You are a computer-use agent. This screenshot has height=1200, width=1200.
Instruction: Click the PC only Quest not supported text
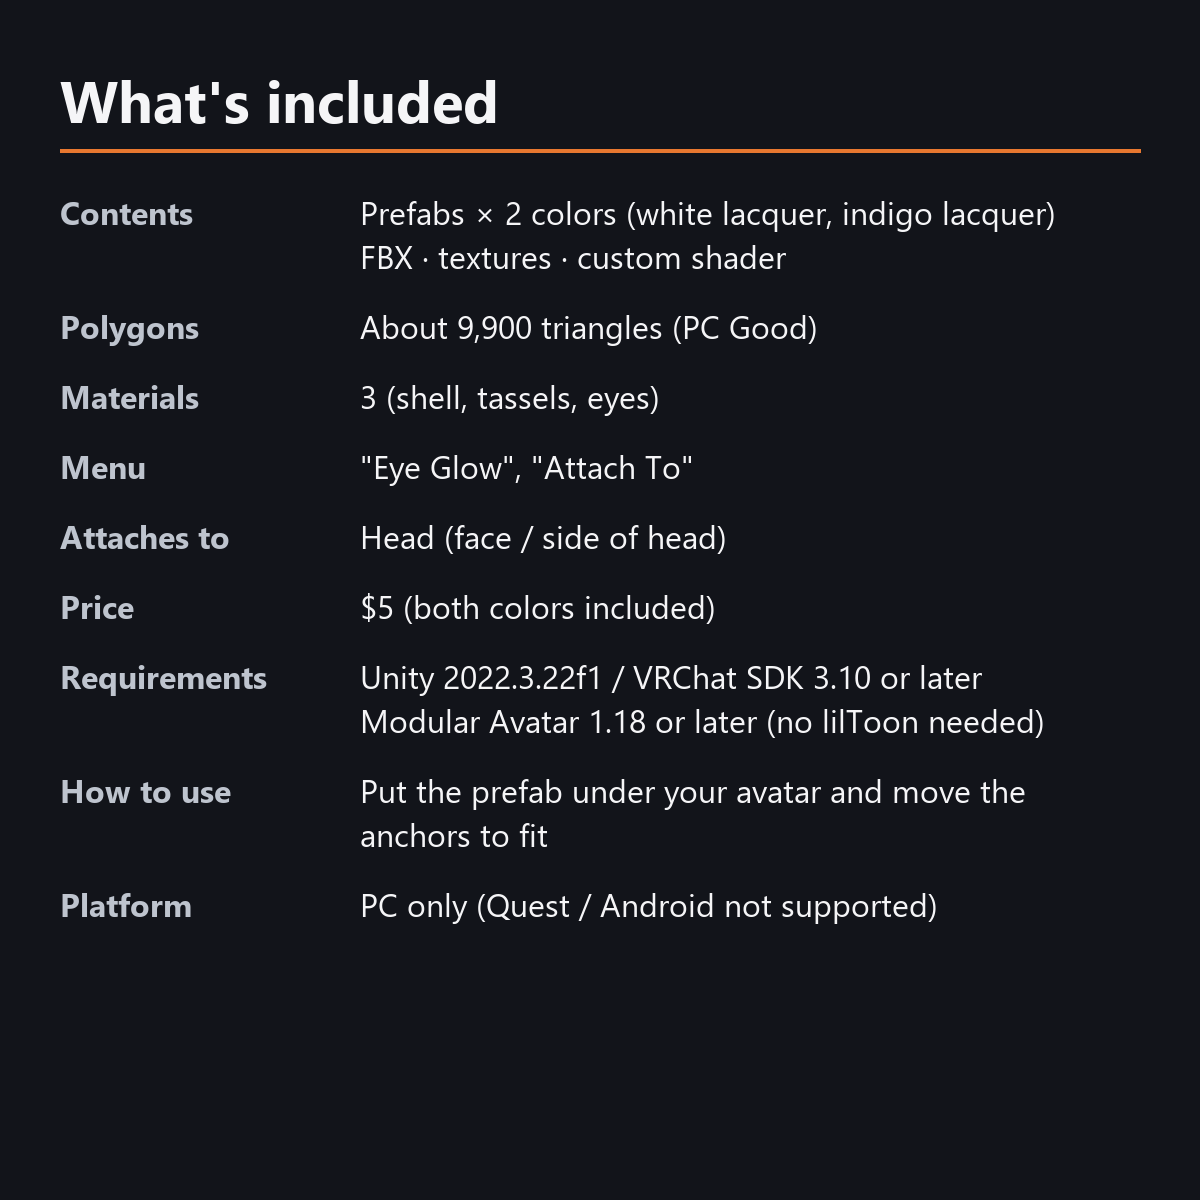649,906
